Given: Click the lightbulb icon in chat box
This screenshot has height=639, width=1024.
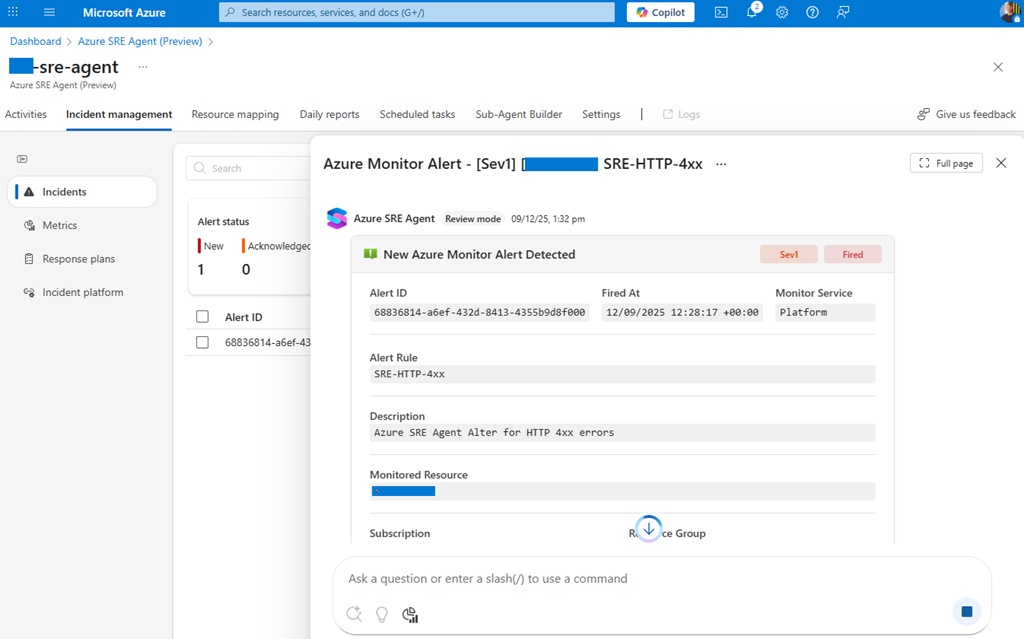Looking at the screenshot, I should 381,614.
